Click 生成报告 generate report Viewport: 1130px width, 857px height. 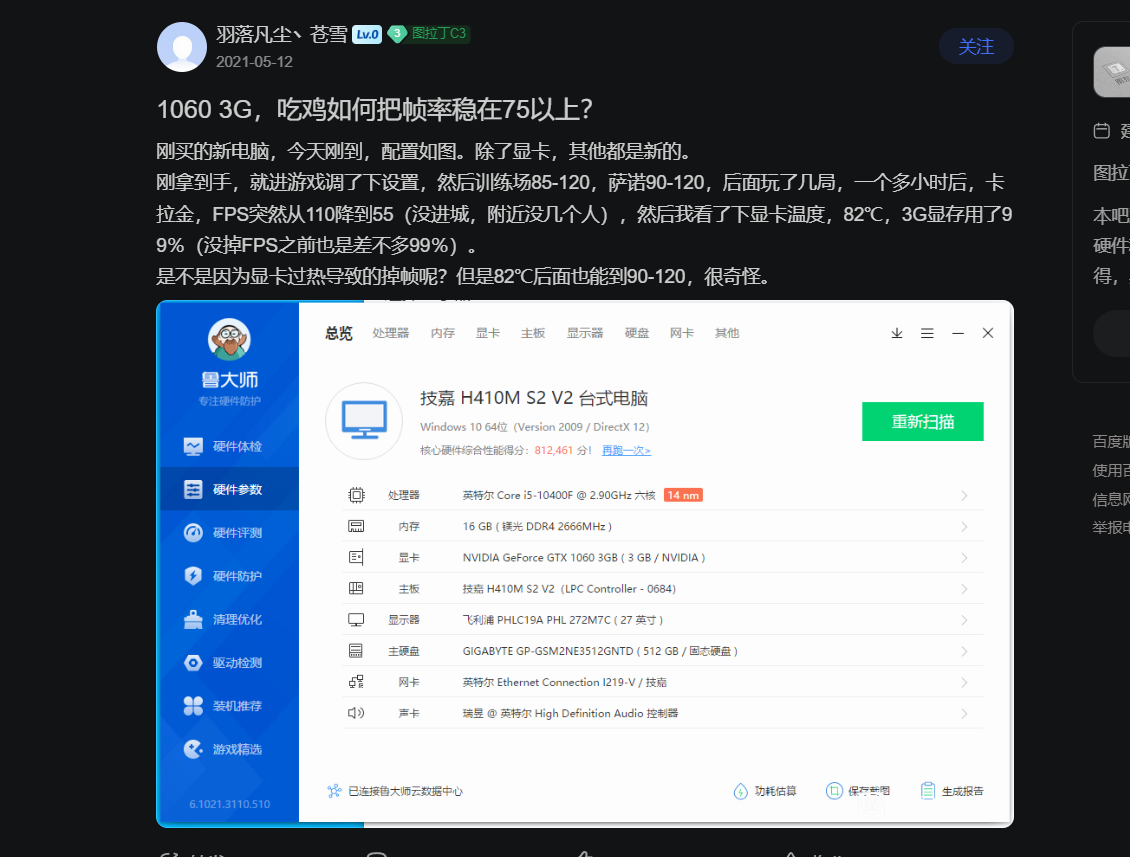pos(952,791)
